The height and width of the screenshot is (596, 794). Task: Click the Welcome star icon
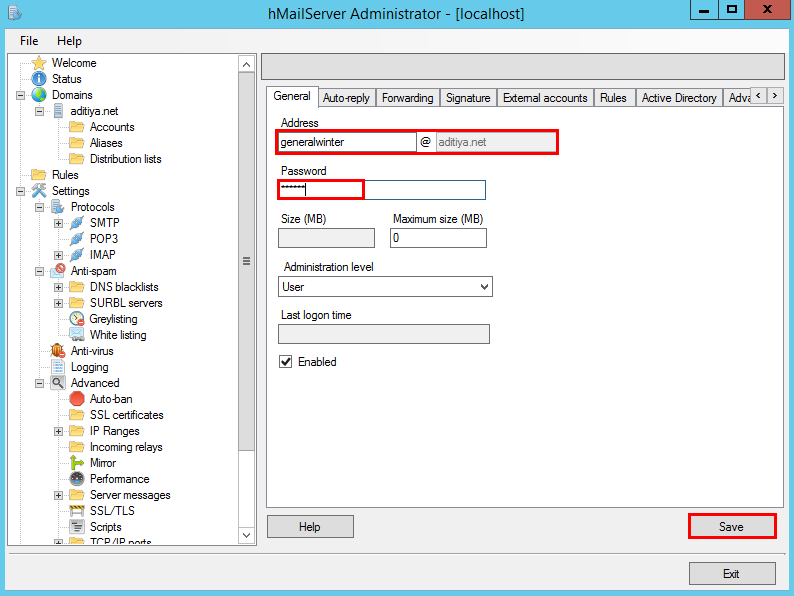click(39, 63)
